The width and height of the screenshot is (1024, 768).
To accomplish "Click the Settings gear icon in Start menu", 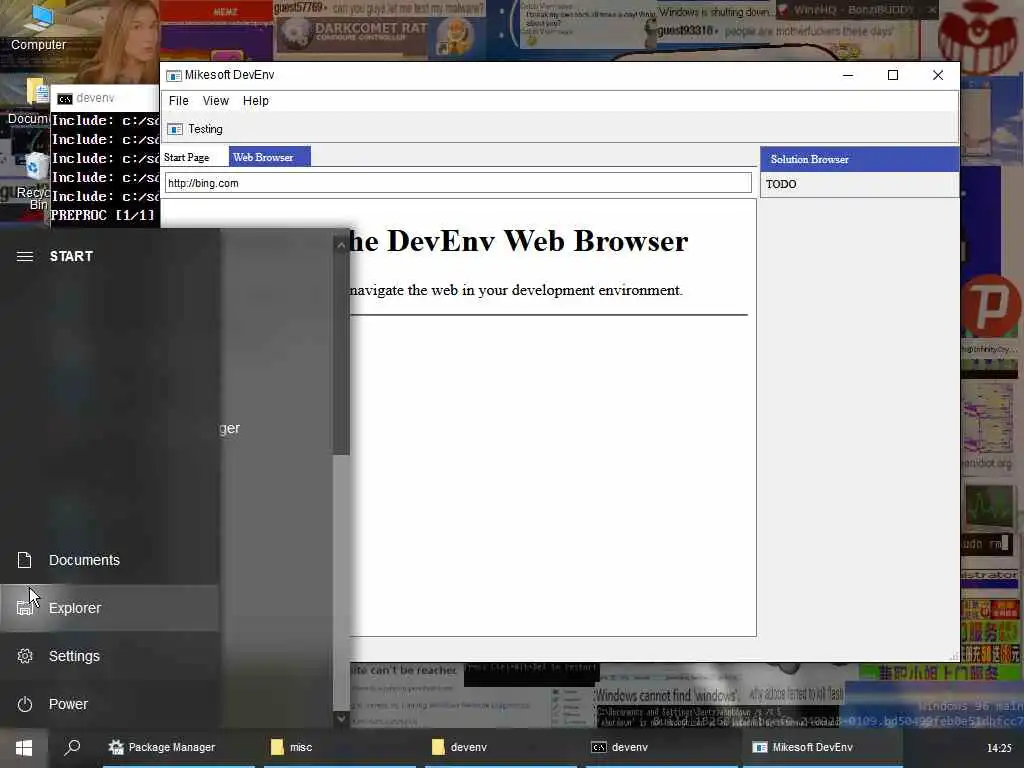I will pos(25,656).
